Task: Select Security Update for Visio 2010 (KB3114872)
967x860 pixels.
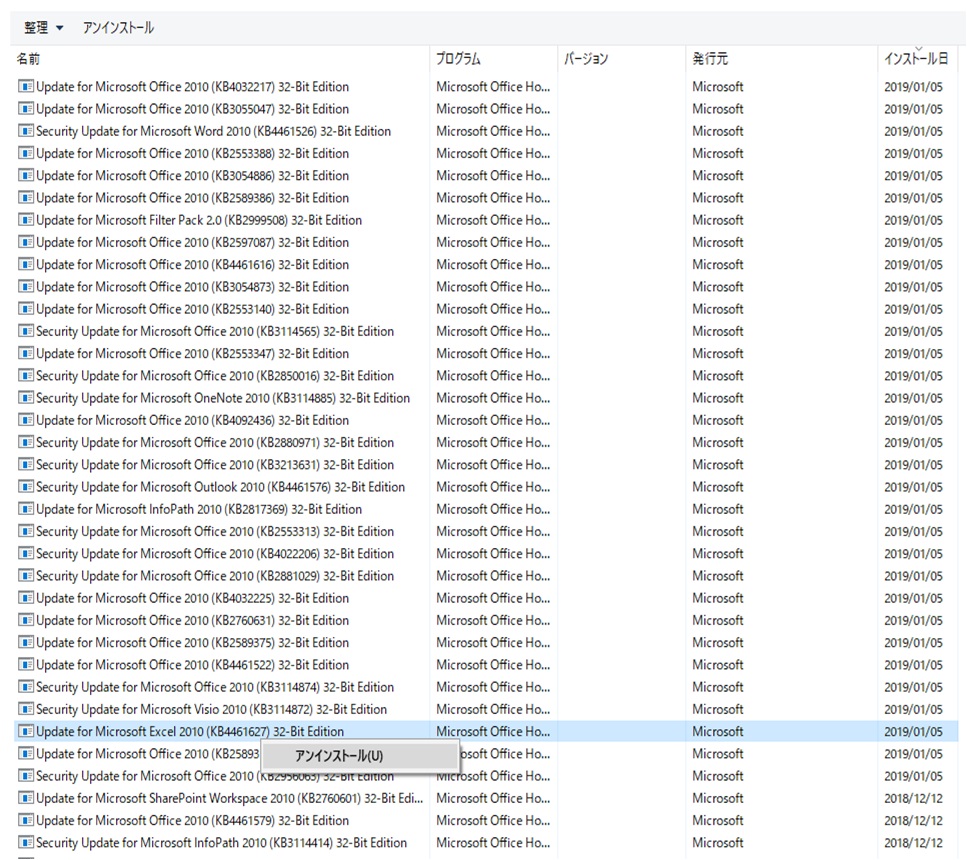Action: [212, 709]
